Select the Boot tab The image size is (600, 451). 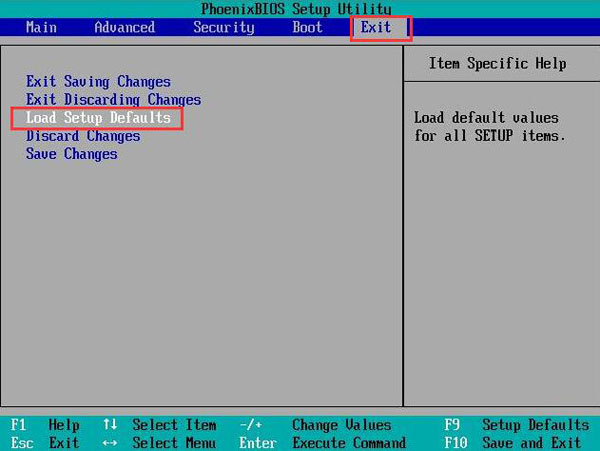click(x=307, y=27)
